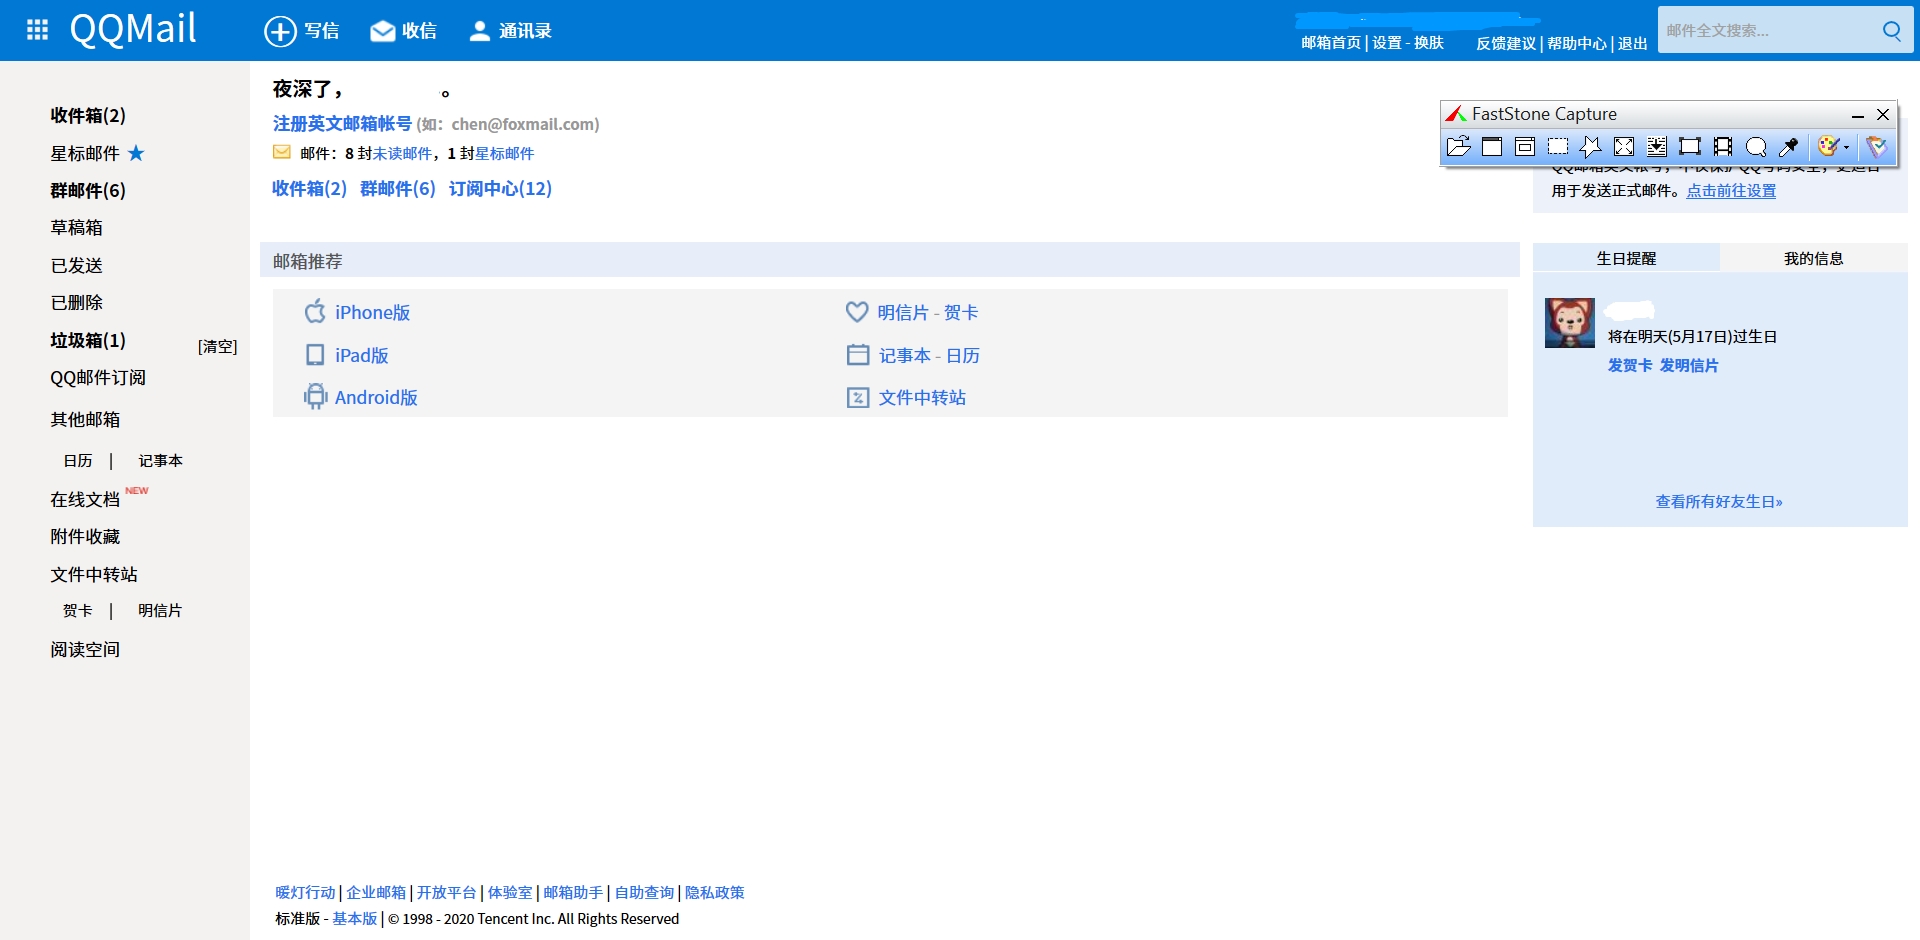Open 明信片 - 贺卡 recommendation
The image size is (1920, 940).
coord(912,312)
